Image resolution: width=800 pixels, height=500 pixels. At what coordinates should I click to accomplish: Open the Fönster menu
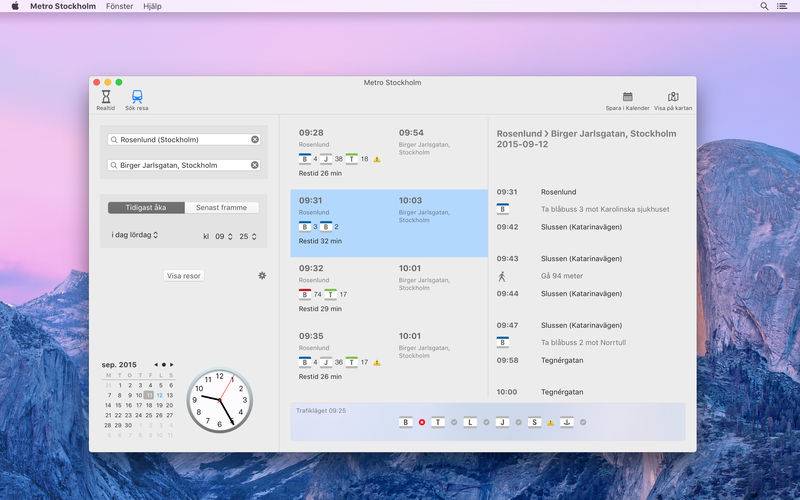pyautogui.click(x=119, y=6)
